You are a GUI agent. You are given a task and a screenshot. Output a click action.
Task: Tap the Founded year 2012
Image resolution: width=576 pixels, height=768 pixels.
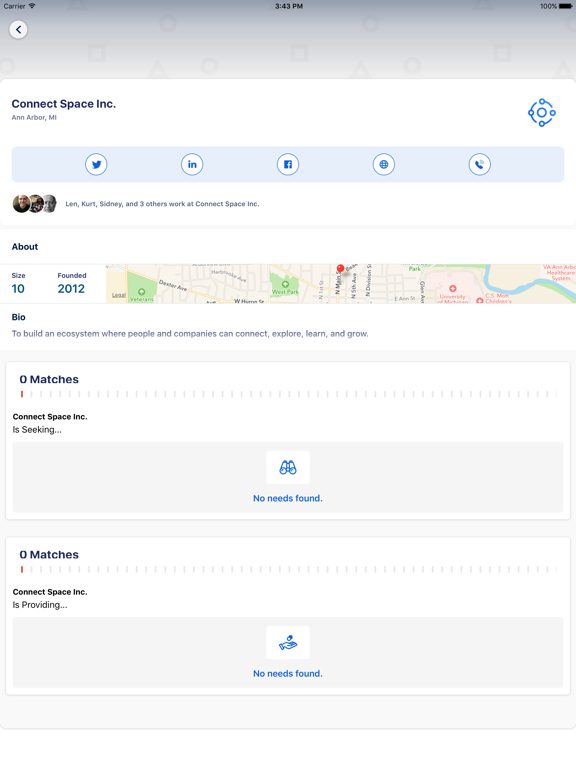71,288
